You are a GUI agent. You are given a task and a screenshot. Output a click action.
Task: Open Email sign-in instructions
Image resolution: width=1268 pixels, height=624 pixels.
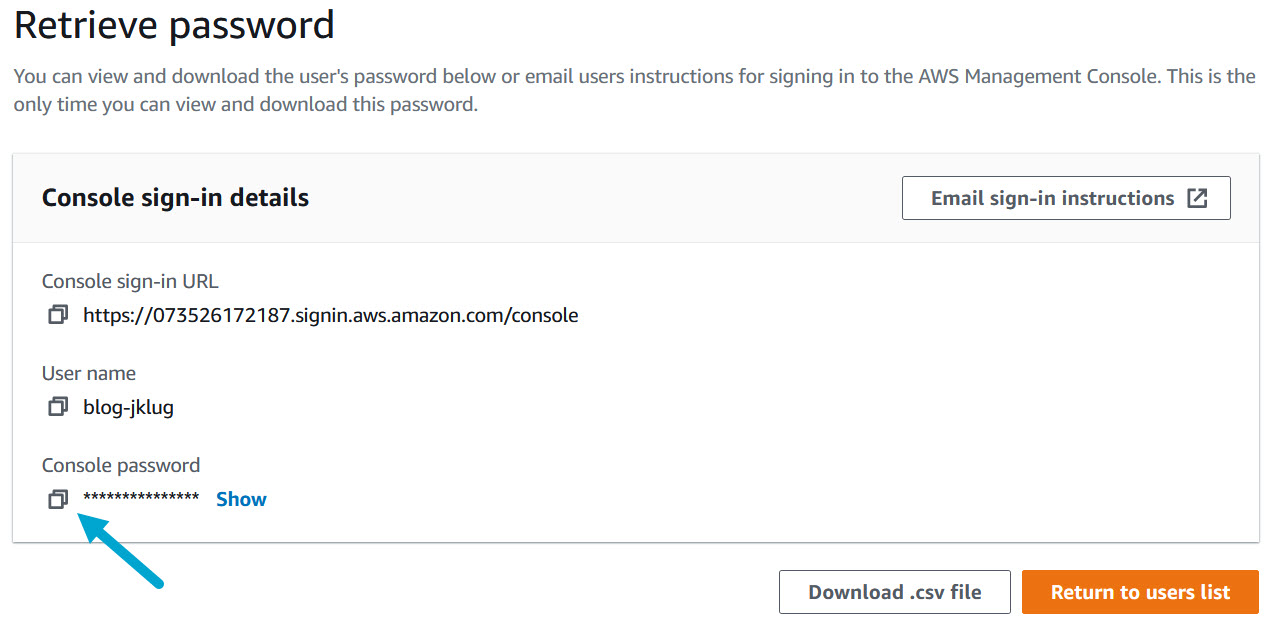(1052, 198)
